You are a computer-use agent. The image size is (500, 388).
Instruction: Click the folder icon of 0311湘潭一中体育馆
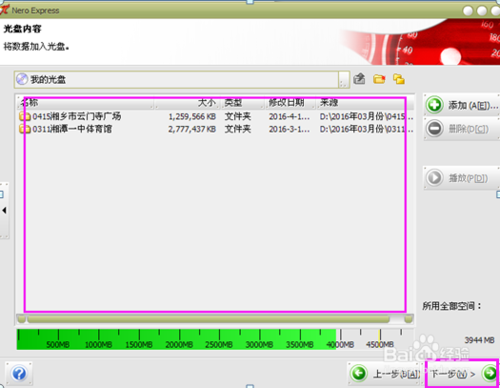click(25, 129)
